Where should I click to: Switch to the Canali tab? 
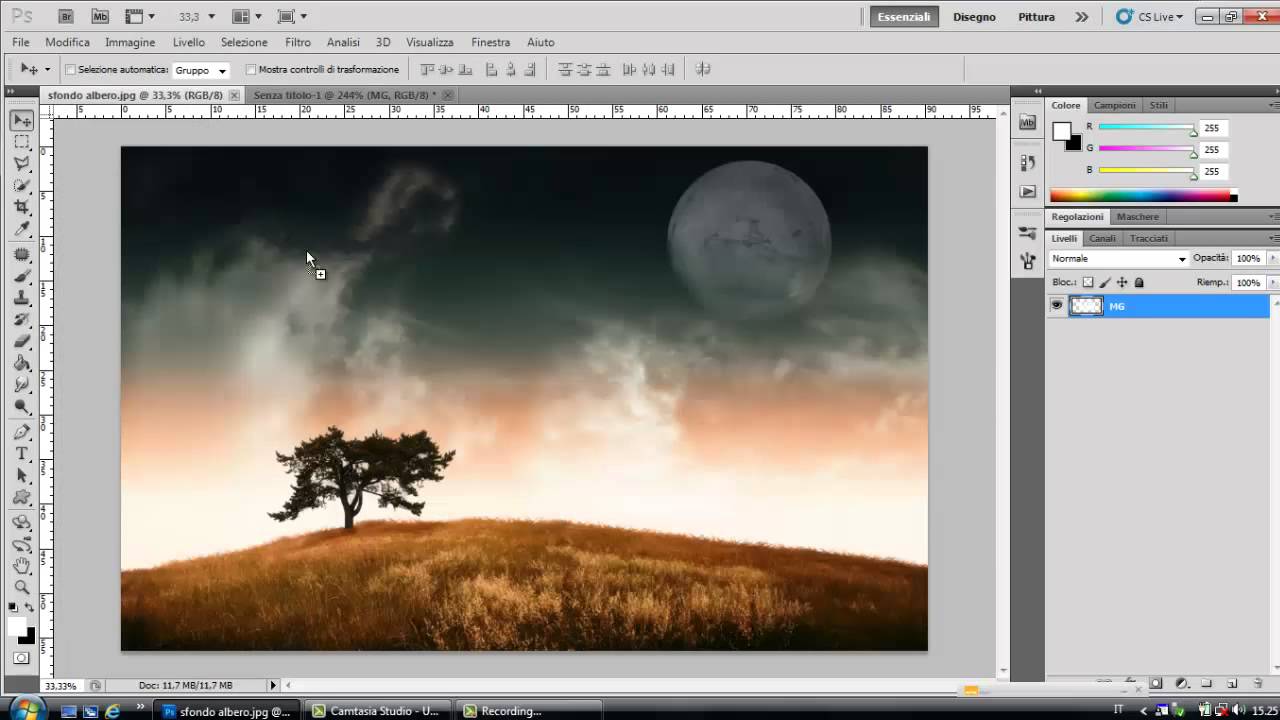(1102, 238)
